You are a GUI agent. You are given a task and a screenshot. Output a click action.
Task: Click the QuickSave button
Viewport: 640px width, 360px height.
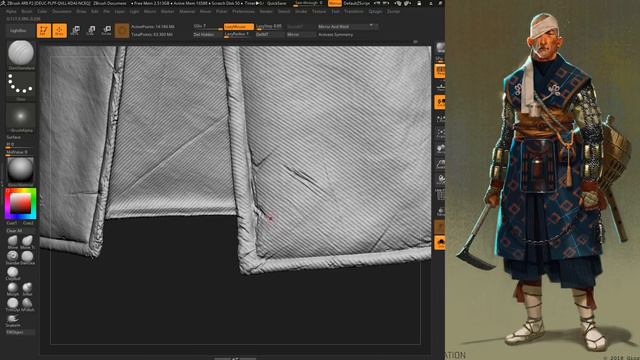(x=277, y=3)
